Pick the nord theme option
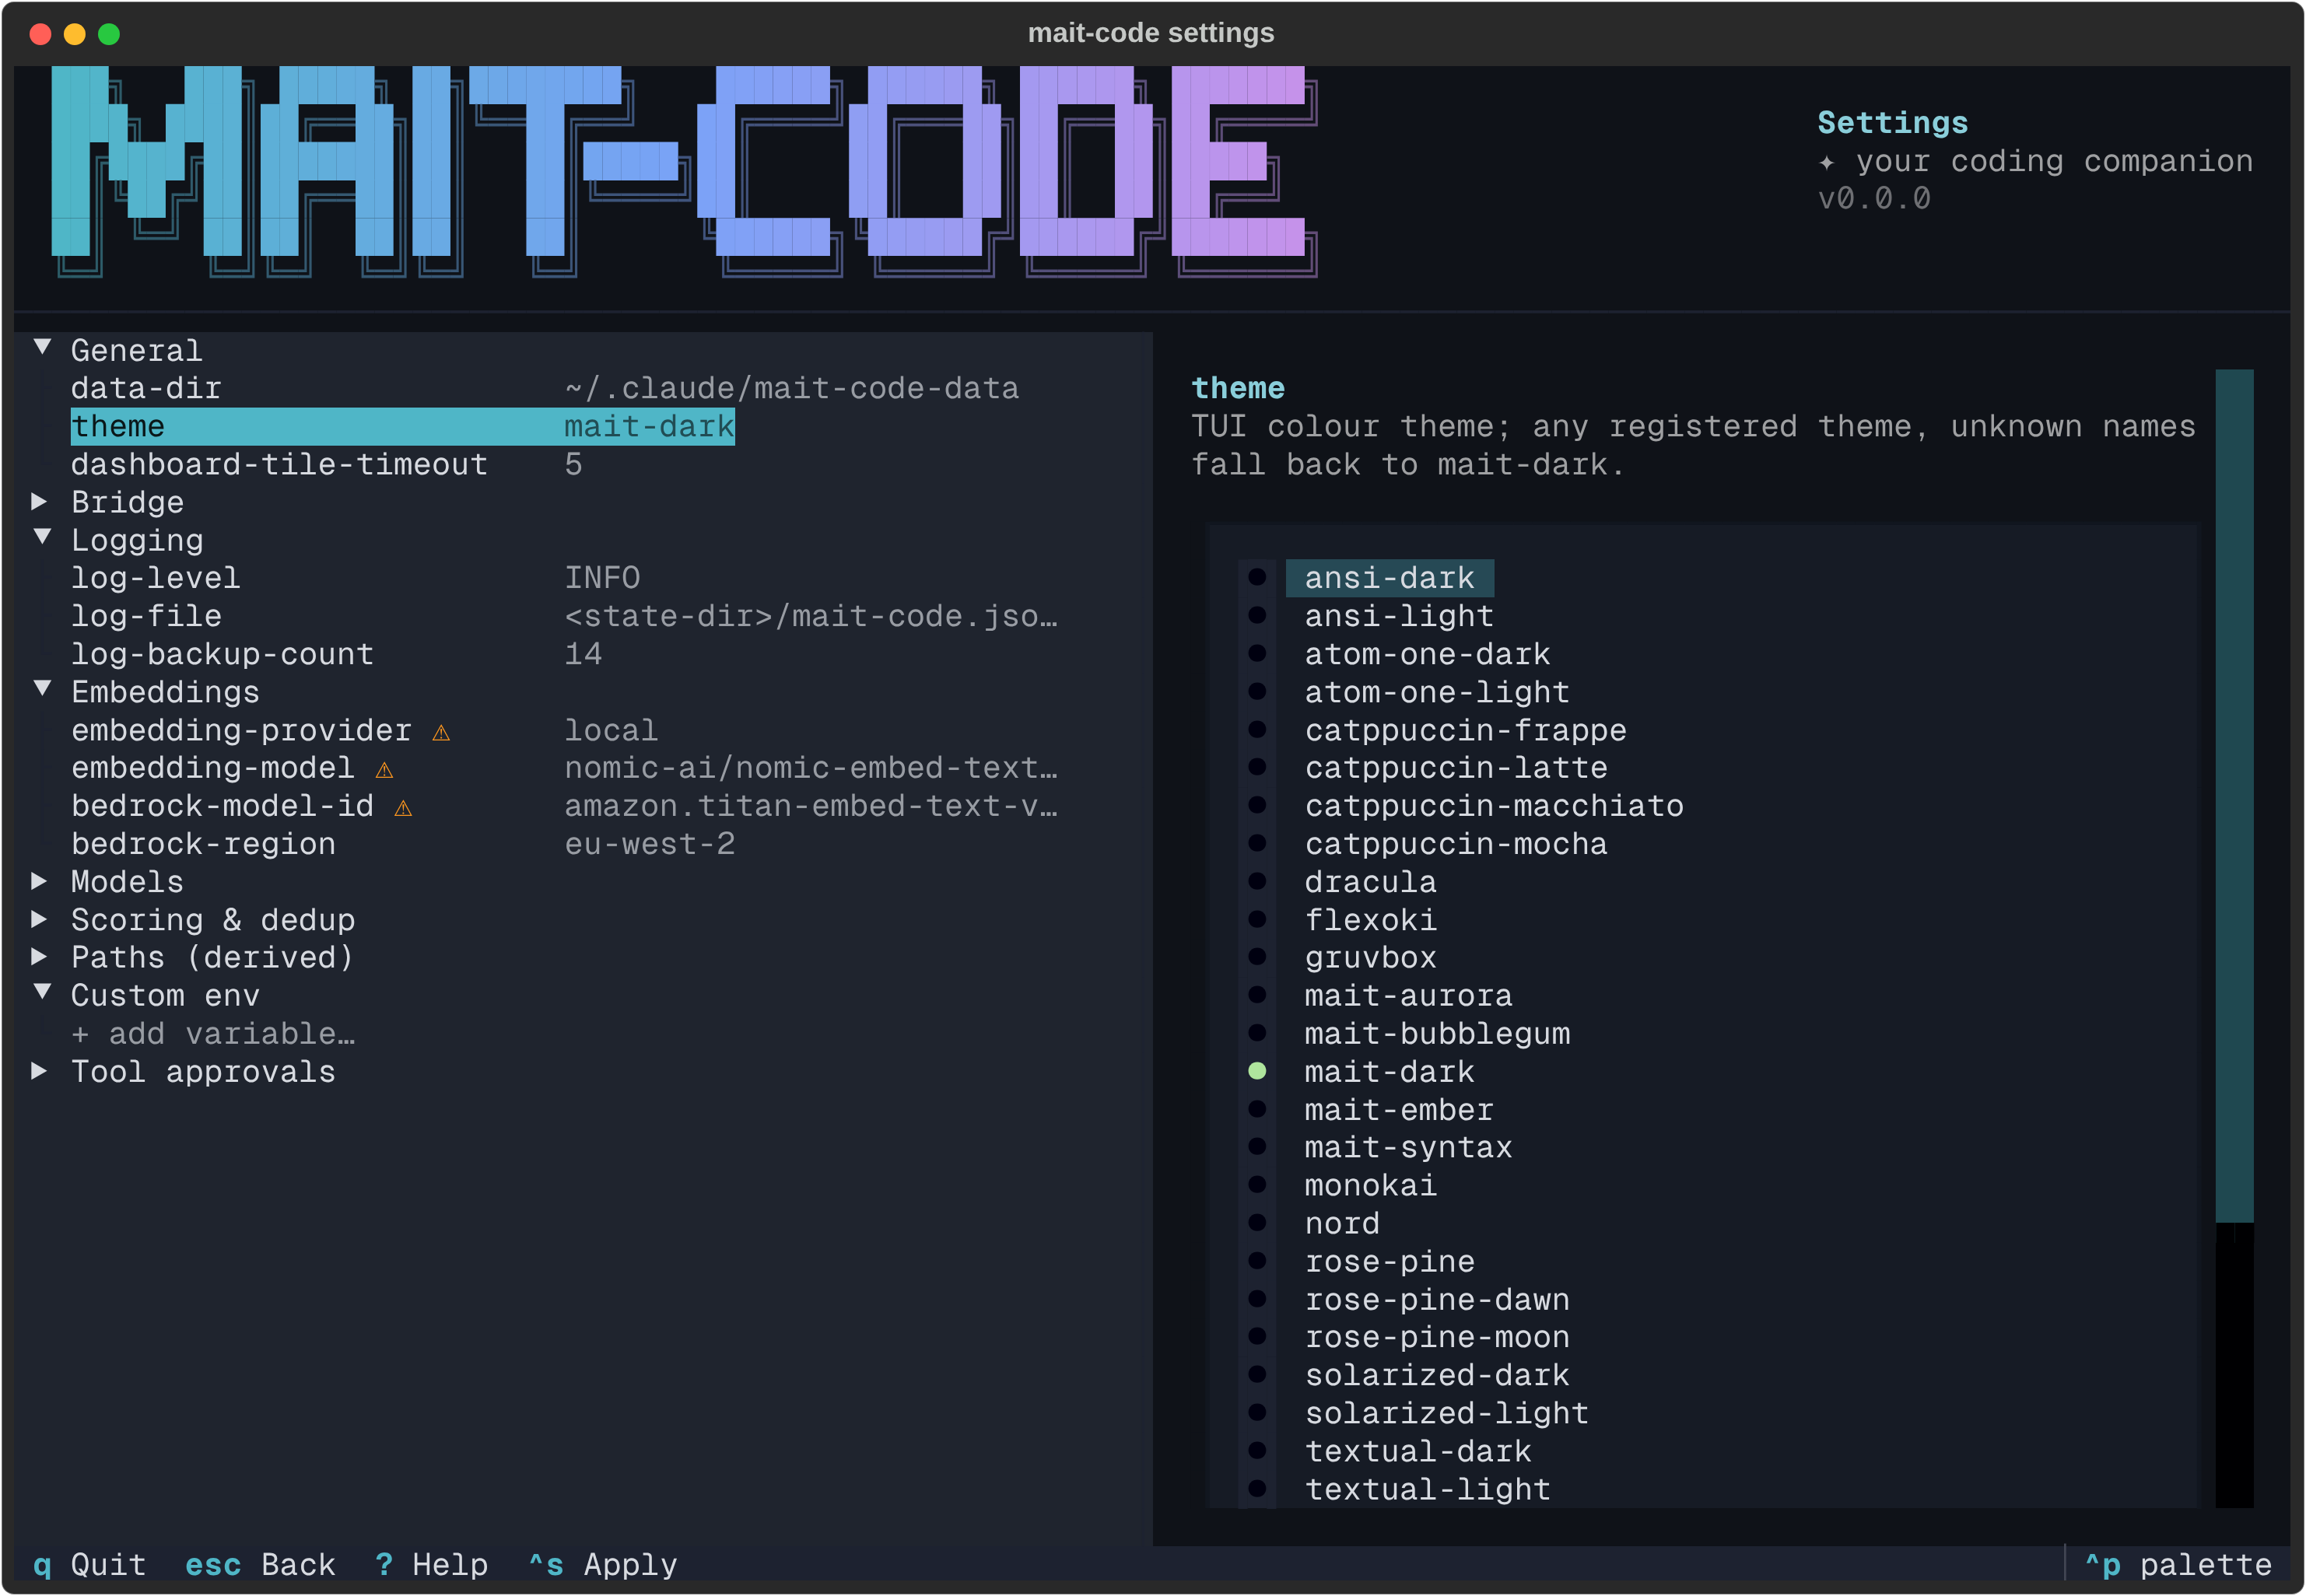This screenshot has height=1596, width=2306. point(1342,1224)
